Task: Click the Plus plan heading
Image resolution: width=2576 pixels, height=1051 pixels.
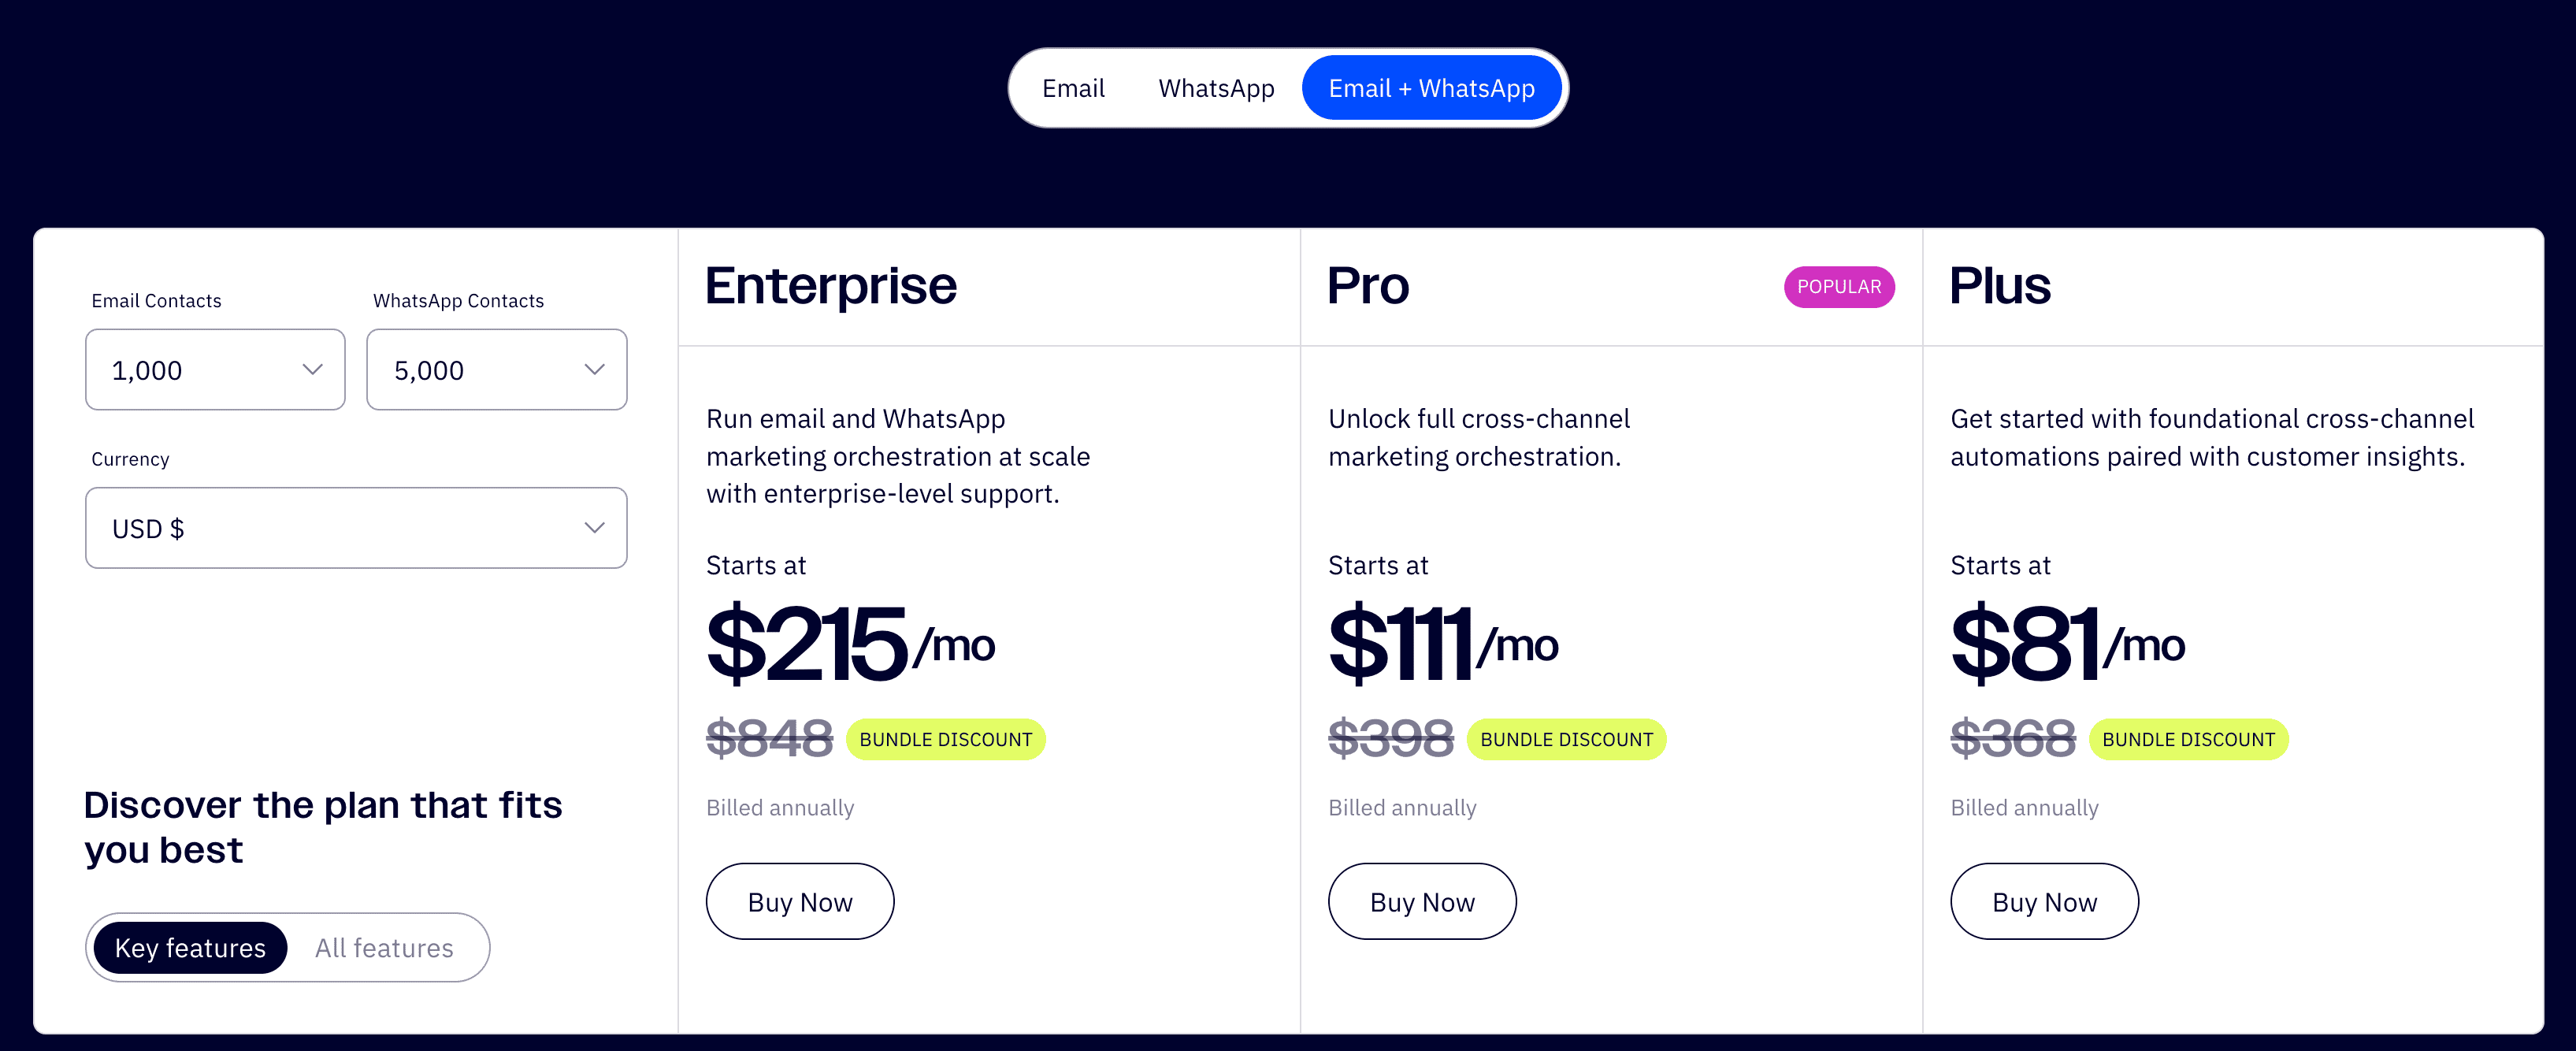Action: [x=2000, y=287]
